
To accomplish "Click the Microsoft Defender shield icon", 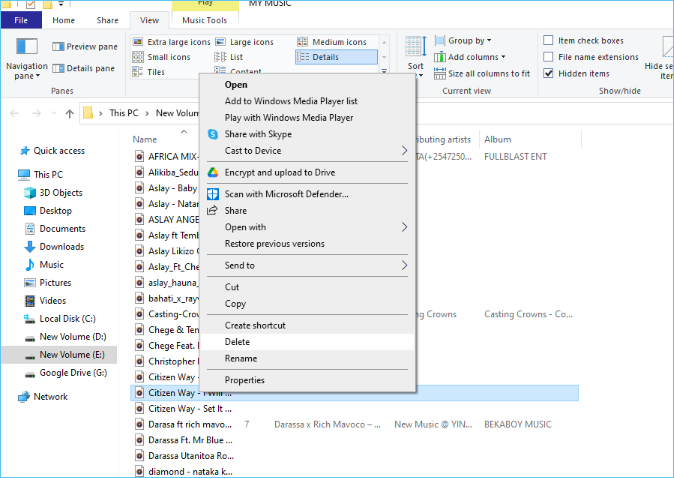I will 212,194.
